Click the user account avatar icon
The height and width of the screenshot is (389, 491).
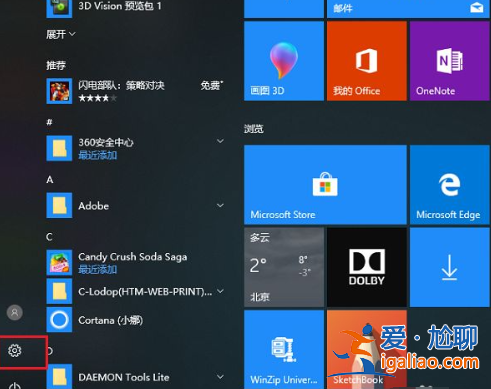click(x=15, y=312)
